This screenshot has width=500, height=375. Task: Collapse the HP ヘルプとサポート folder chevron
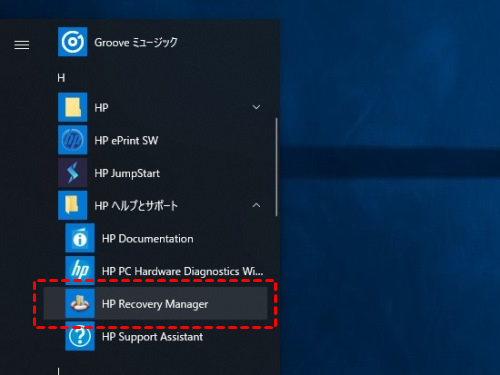(x=256, y=205)
